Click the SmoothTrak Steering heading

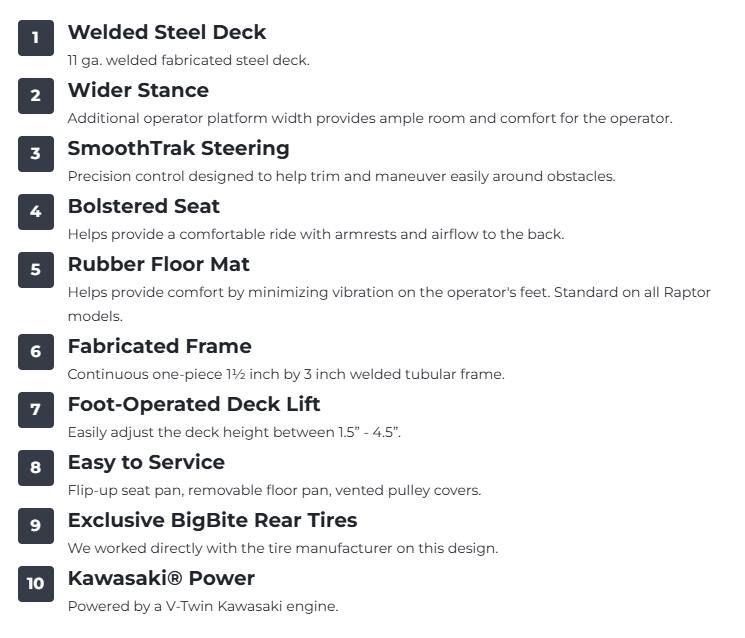(179, 148)
